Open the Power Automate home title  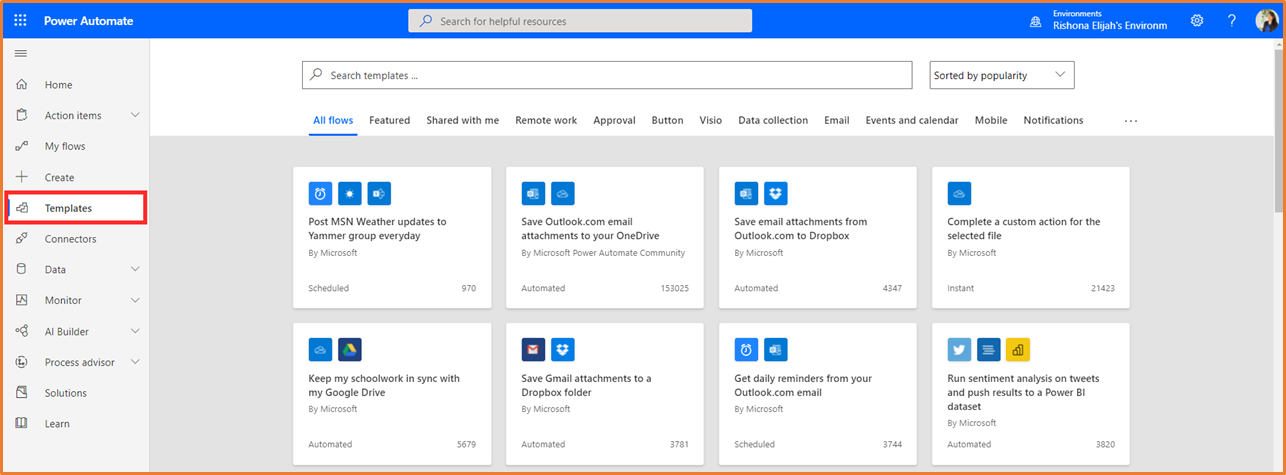88,21
